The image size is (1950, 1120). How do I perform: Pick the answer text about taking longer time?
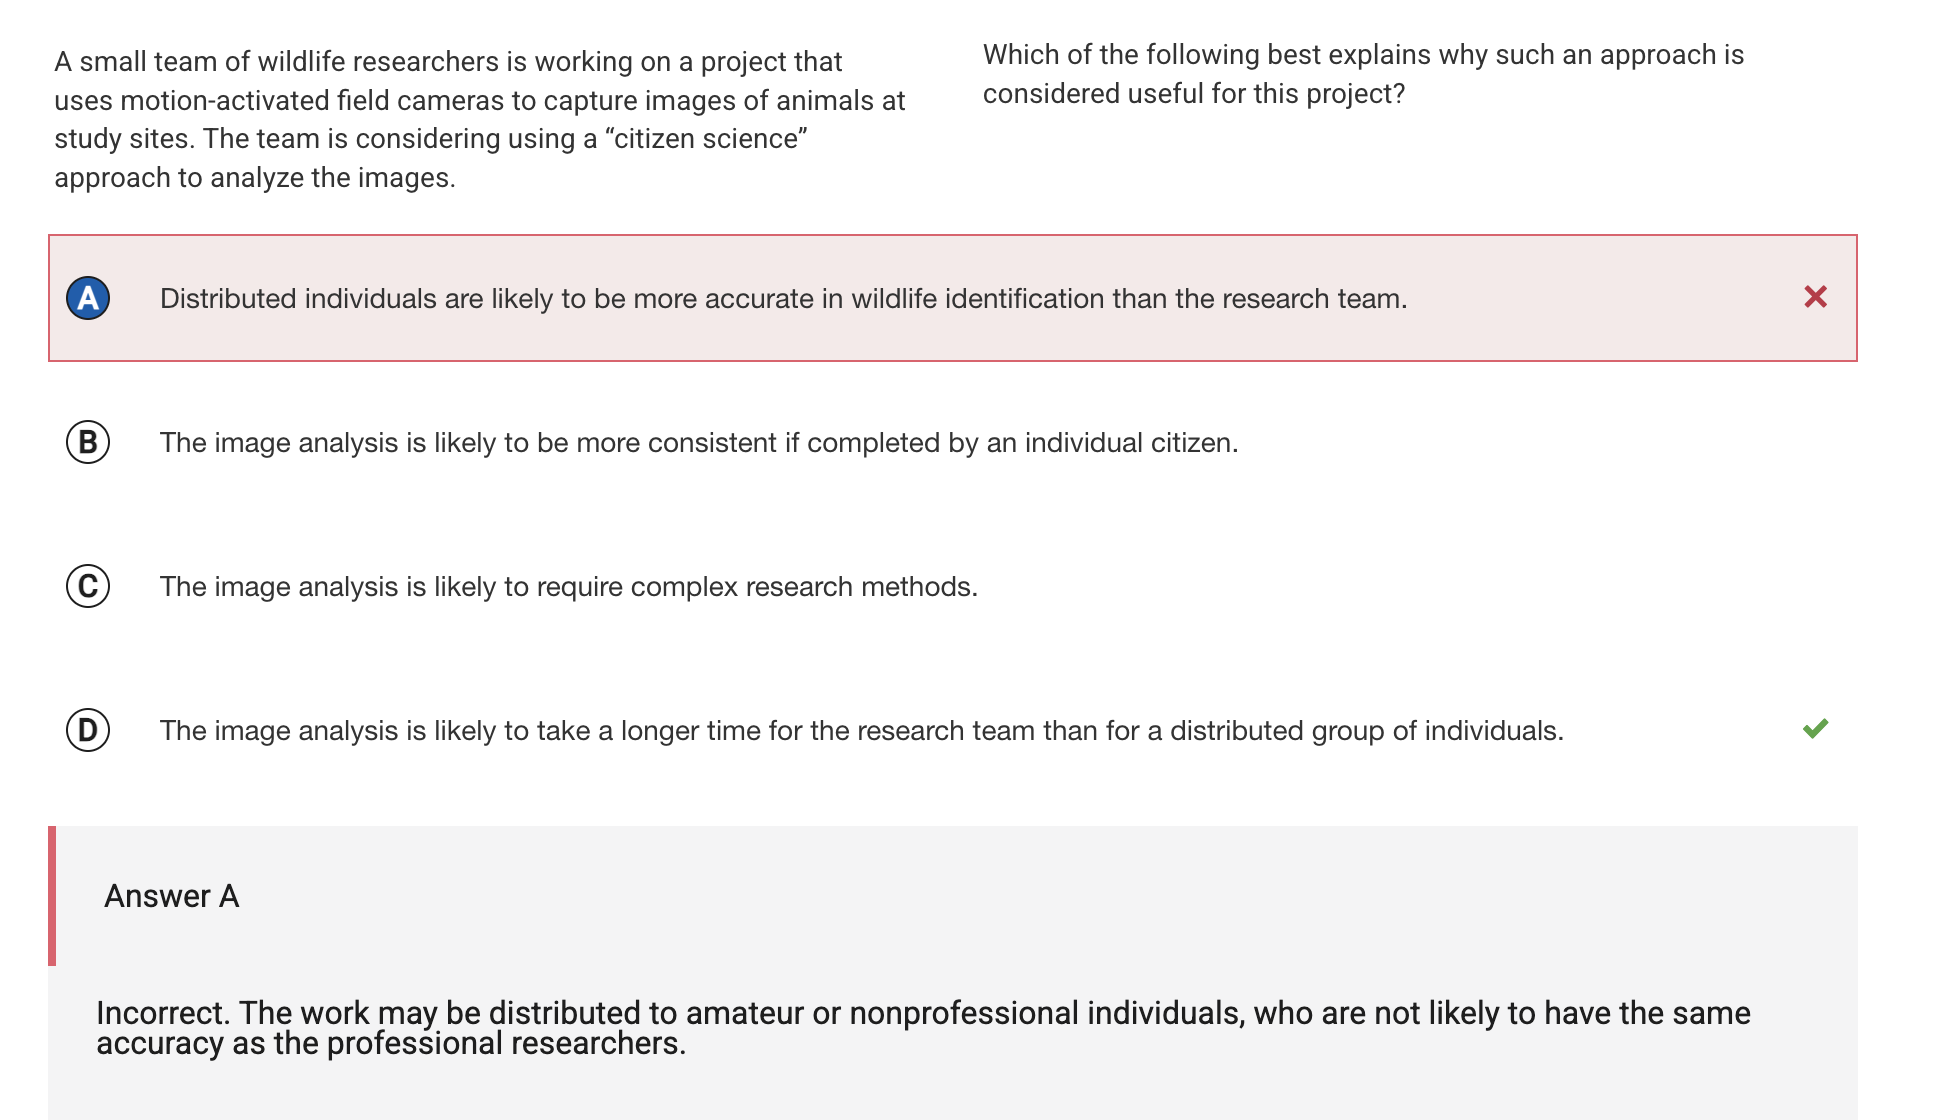click(860, 731)
